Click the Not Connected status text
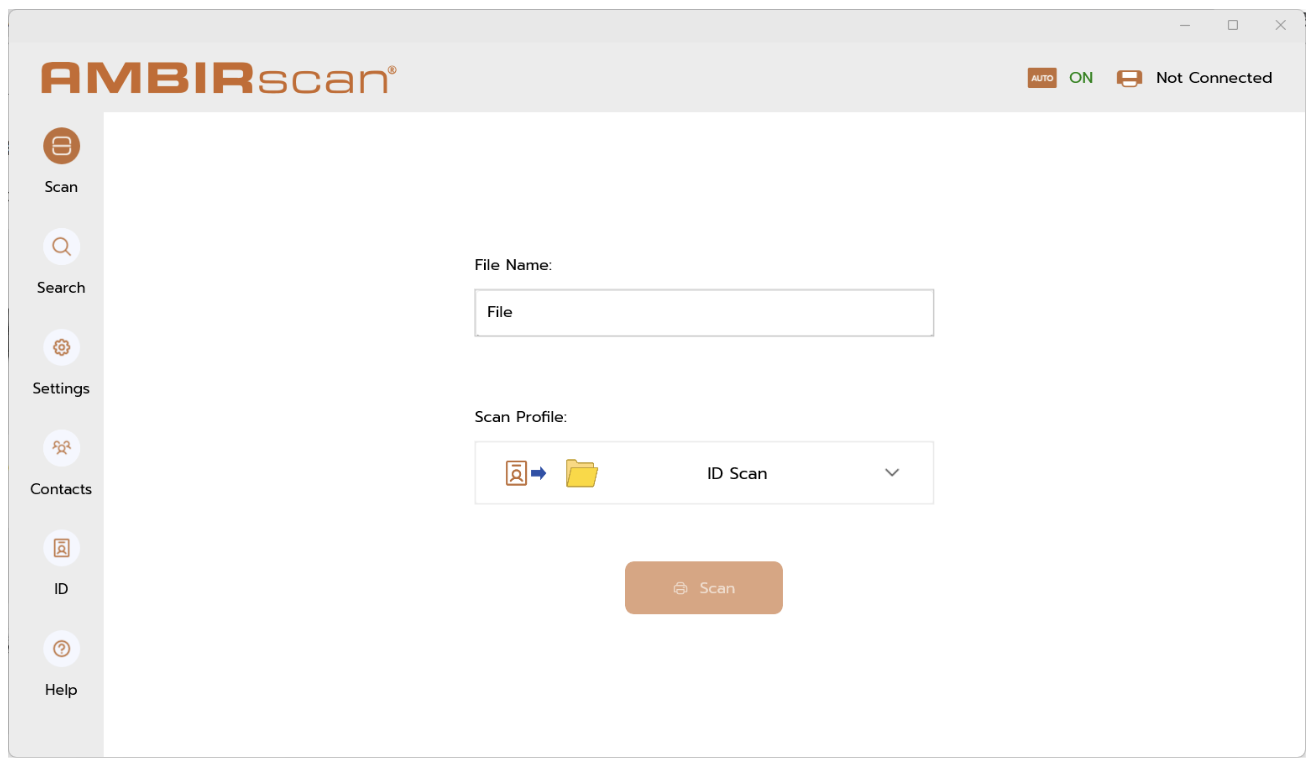 pyautogui.click(x=1213, y=77)
